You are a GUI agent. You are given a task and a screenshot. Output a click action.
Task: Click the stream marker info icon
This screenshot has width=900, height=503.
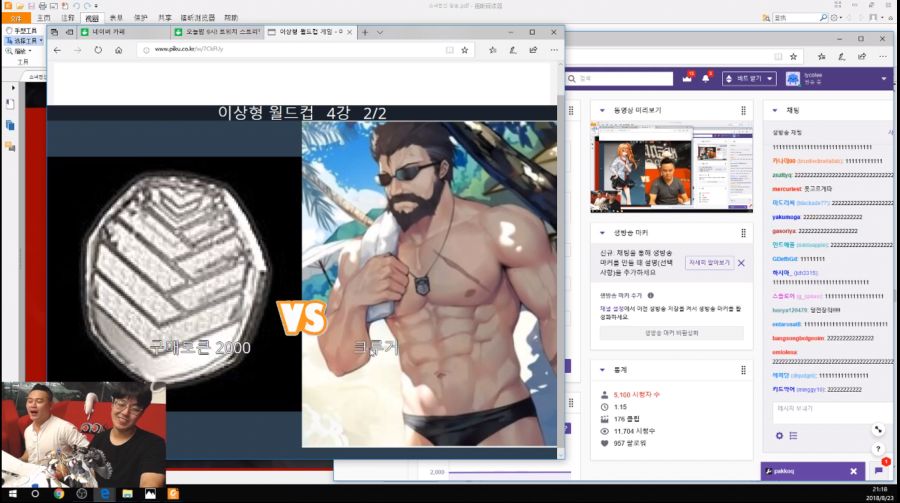tap(650, 296)
